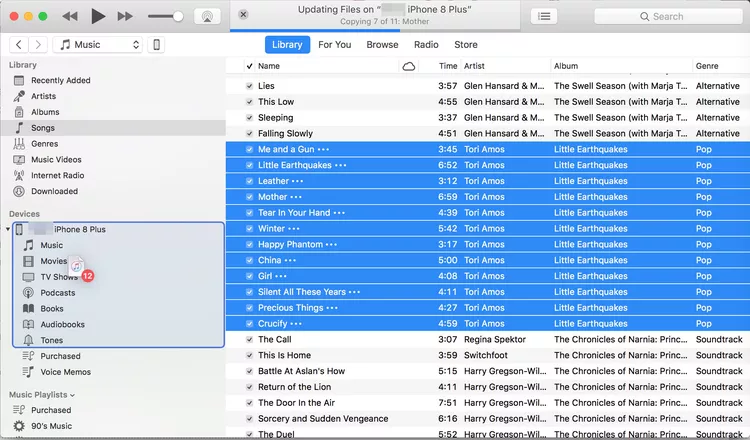Toggle checkbox for "Falling Slowly"
This screenshot has height=440, width=750.
(249, 133)
